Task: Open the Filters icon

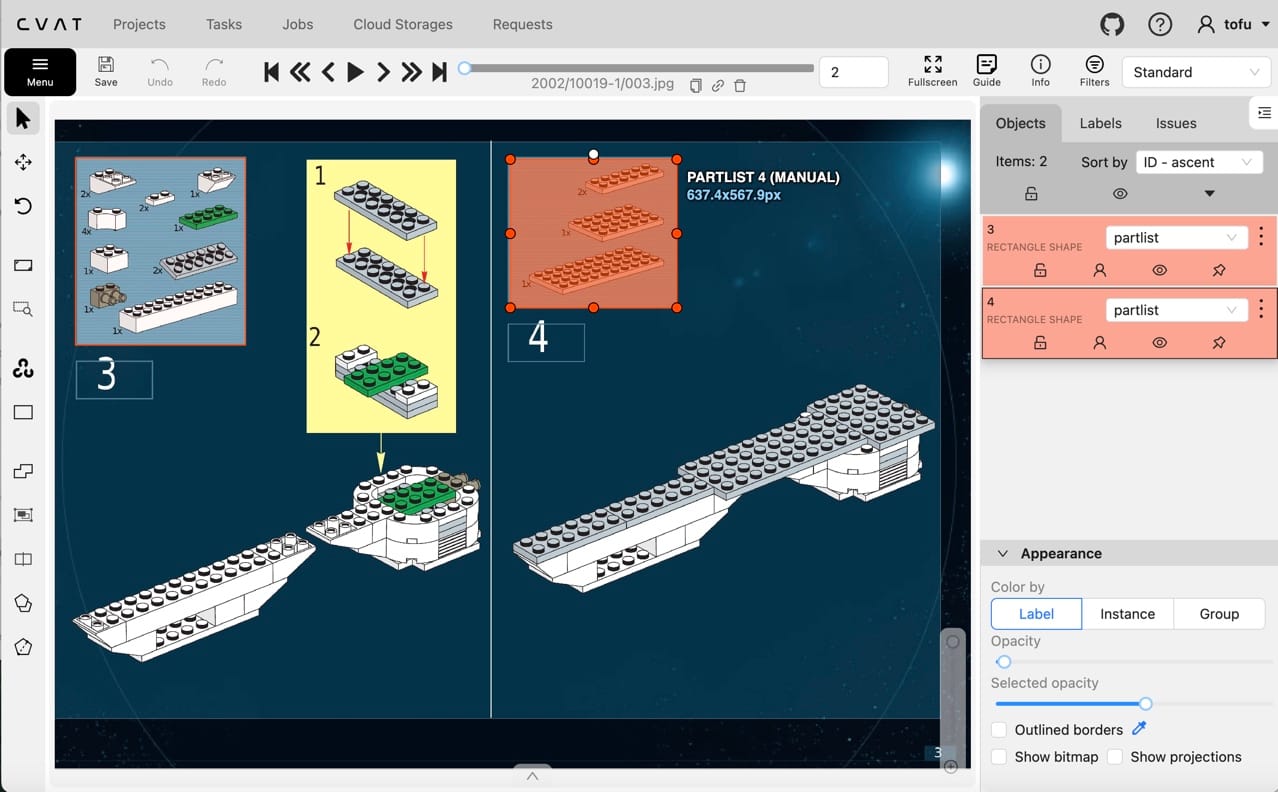Action: coord(1094,71)
